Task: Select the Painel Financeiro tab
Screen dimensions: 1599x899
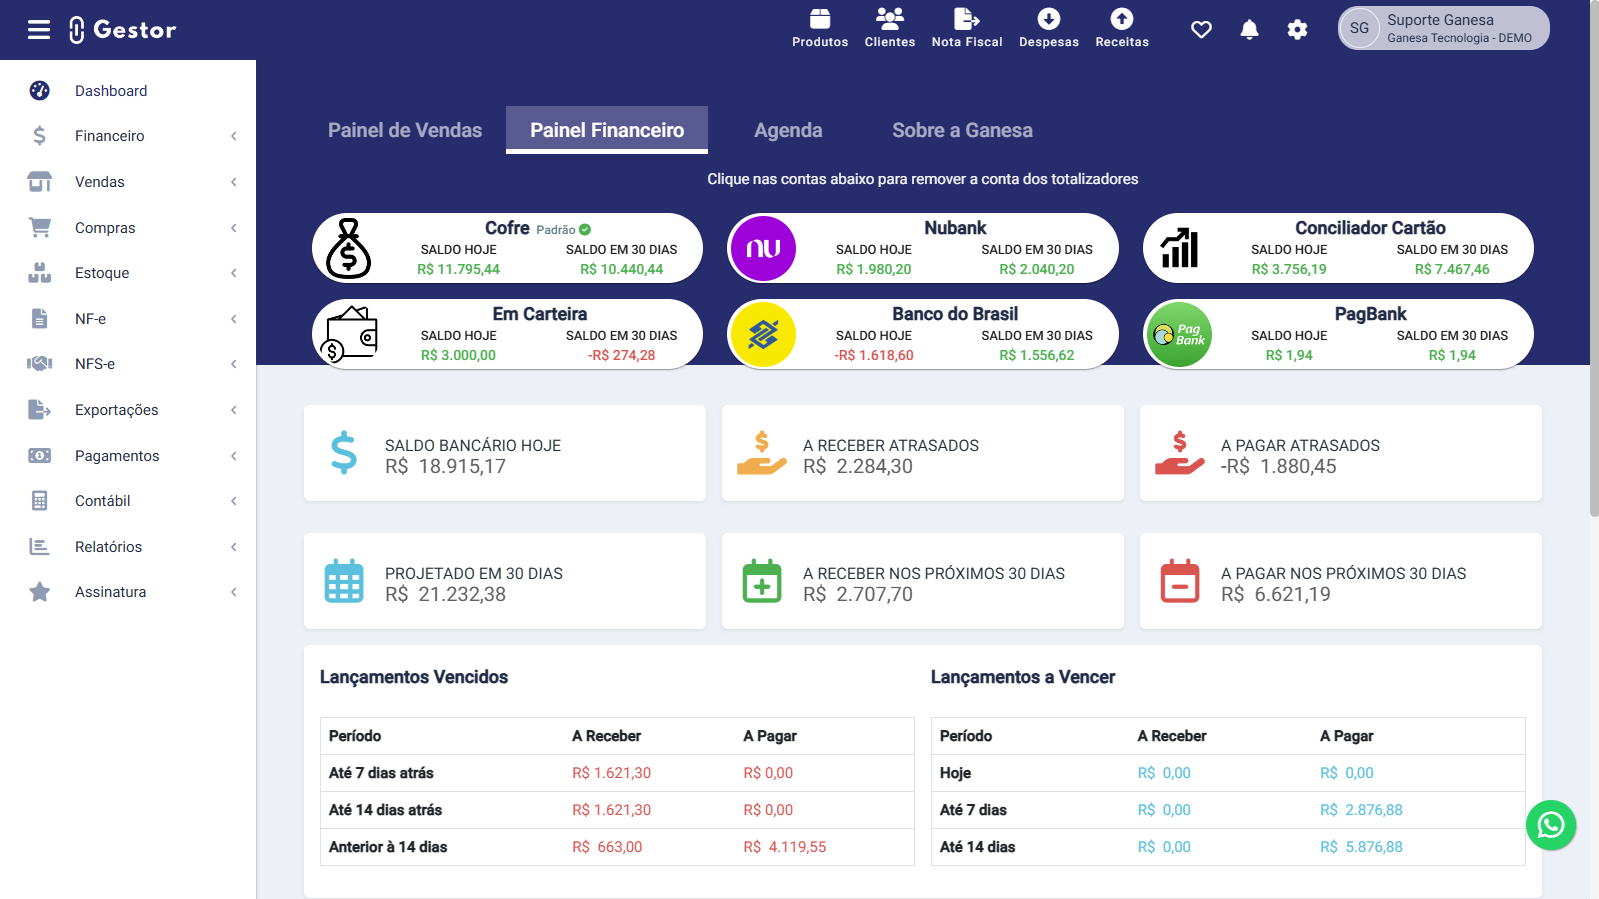Action: tap(607, 130)
